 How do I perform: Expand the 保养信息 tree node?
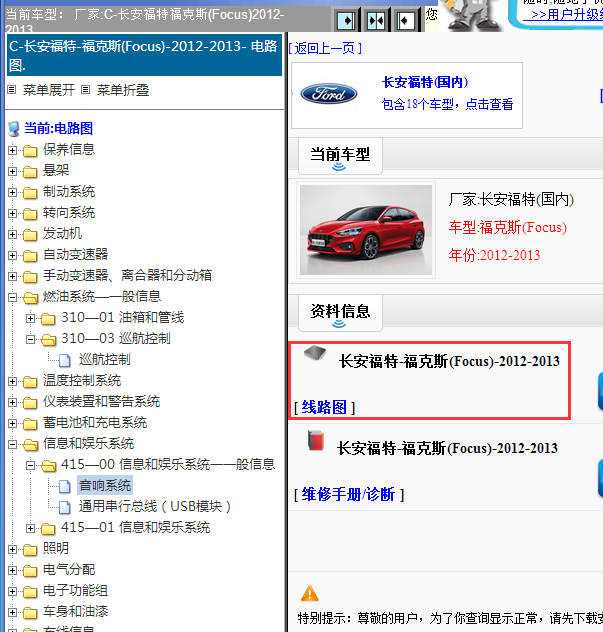[12, 150]
